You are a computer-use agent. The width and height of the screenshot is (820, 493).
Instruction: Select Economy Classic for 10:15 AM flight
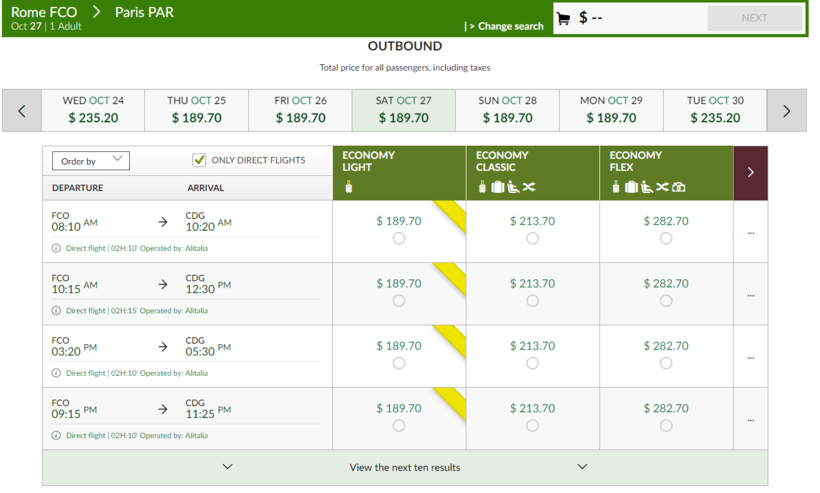(532, 301)
